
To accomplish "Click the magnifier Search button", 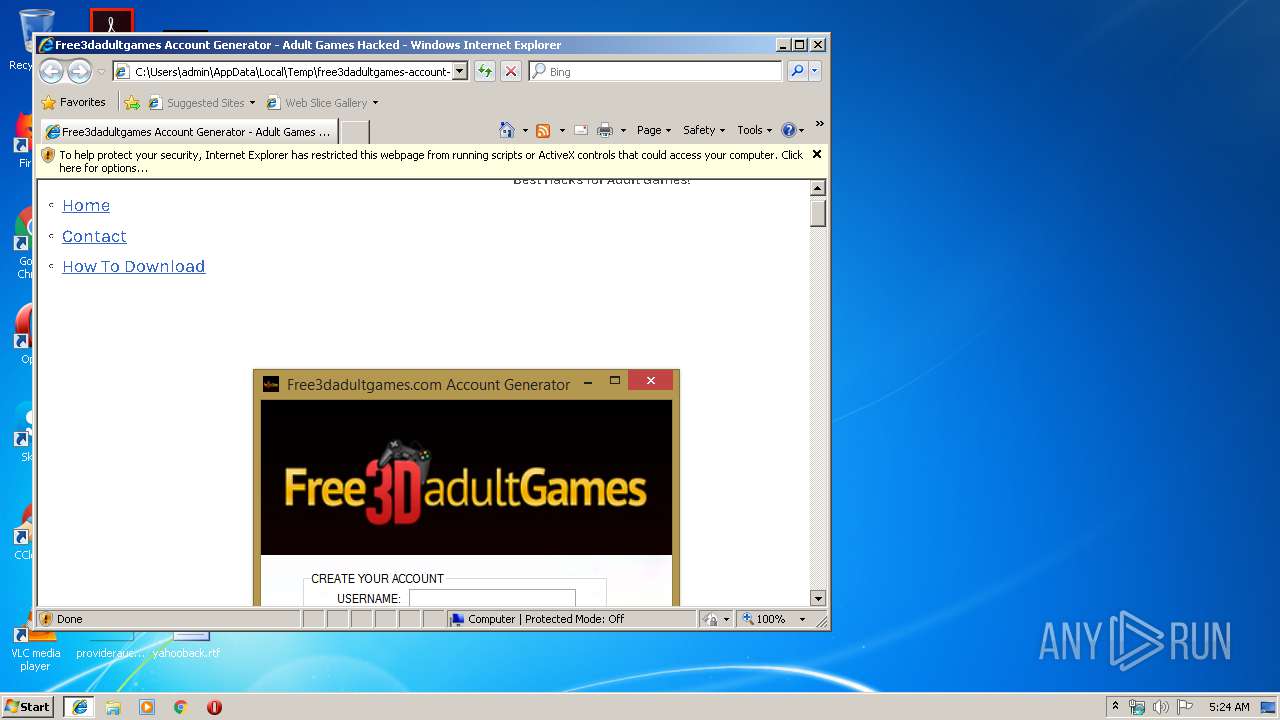I will (797, 71).
